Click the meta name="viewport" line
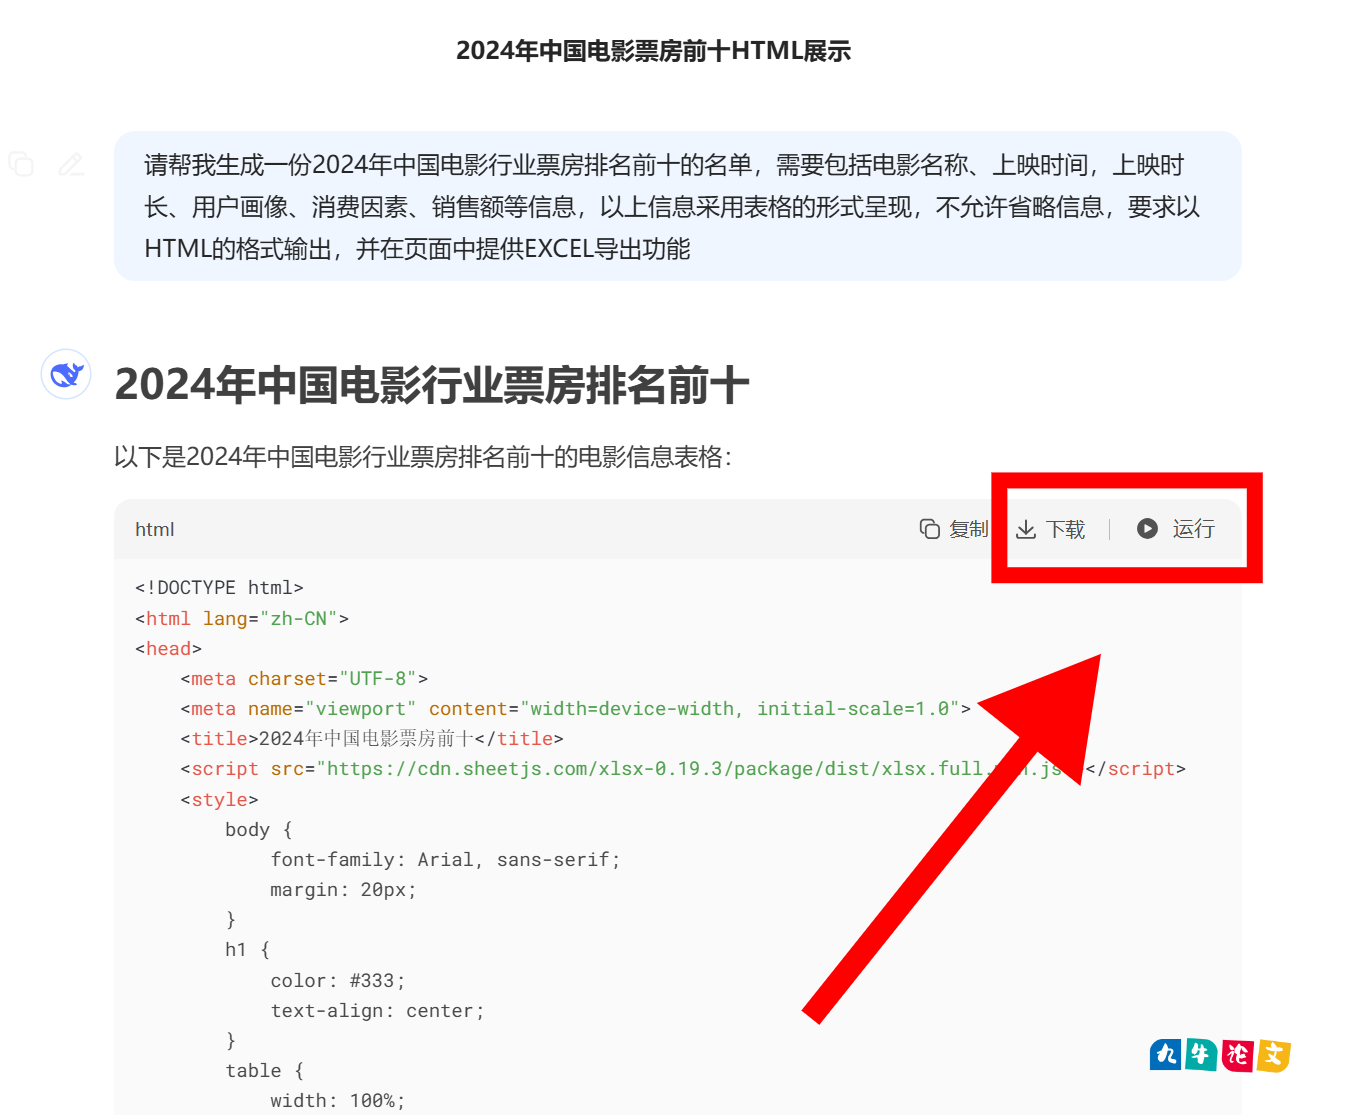Screen dimensions: 1350x1115 575,709
